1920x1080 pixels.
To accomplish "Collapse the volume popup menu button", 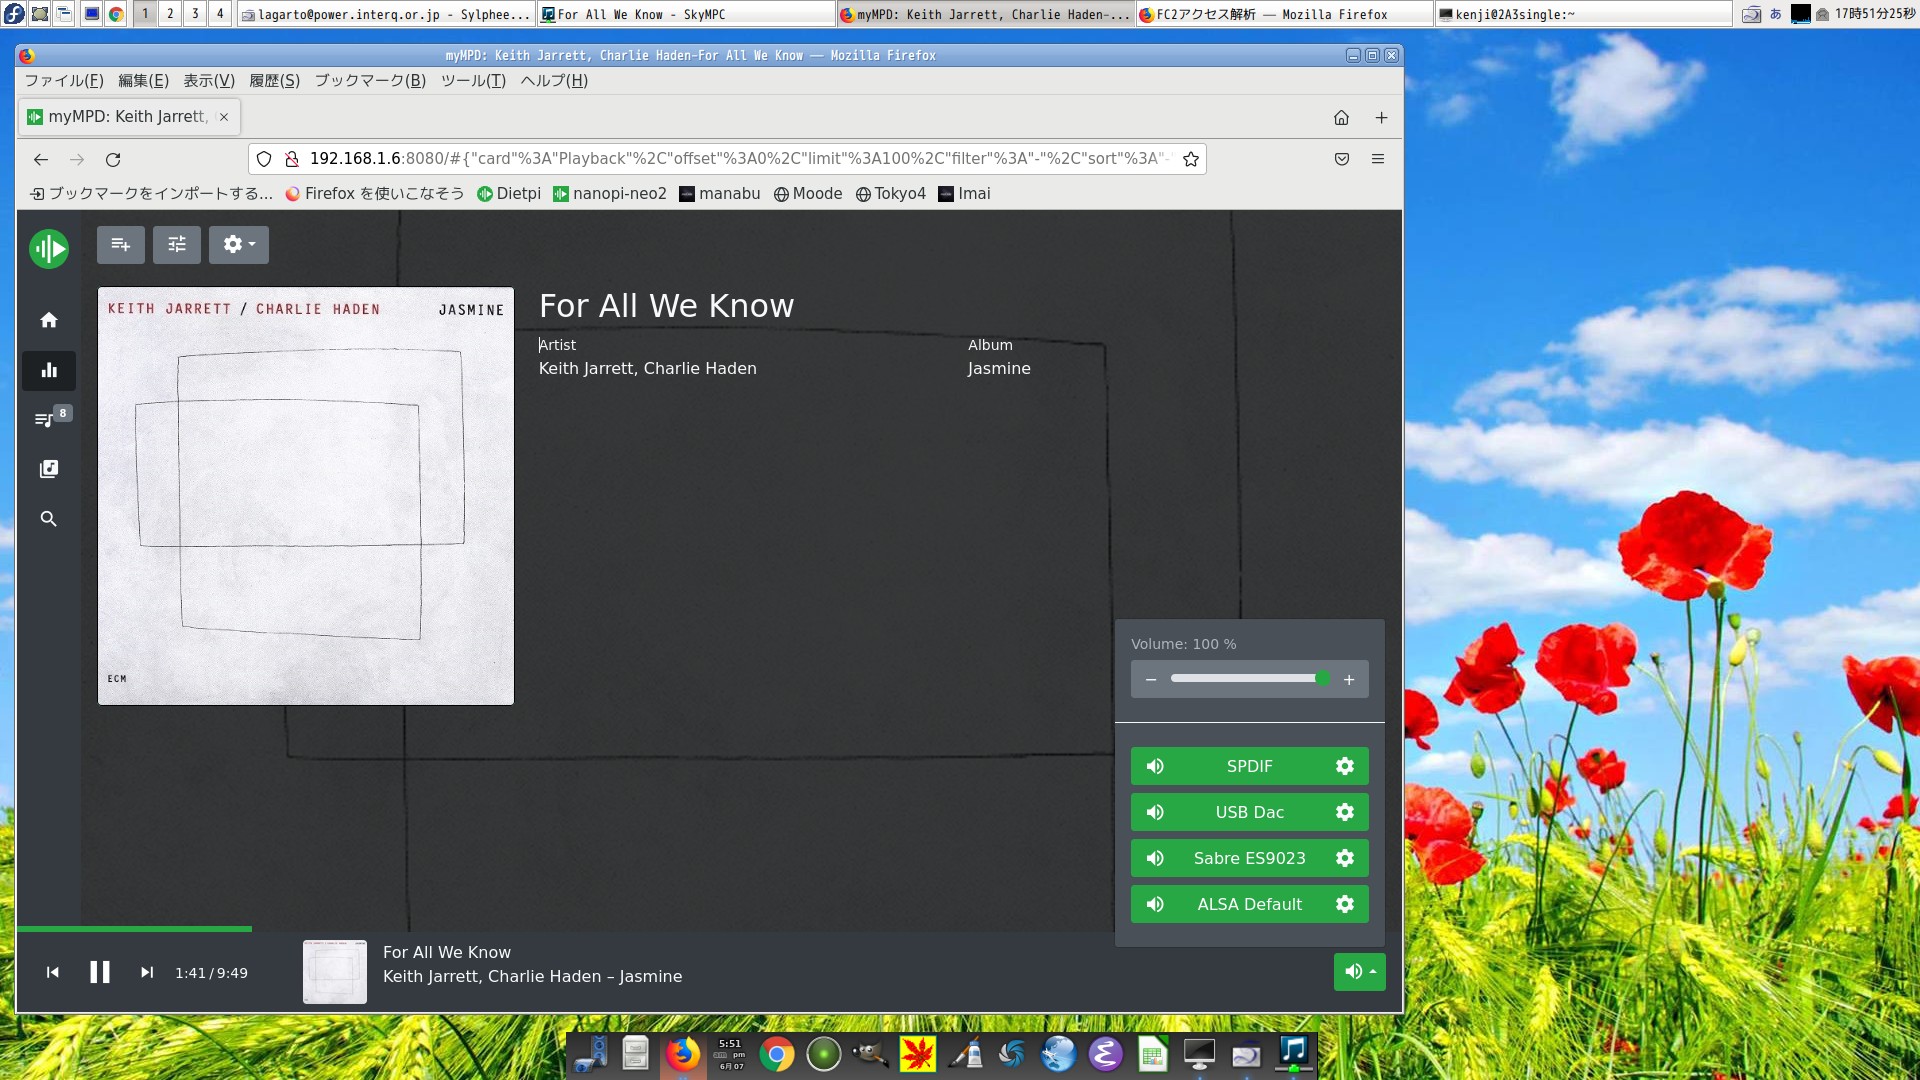I will [x=1359, y=972].
